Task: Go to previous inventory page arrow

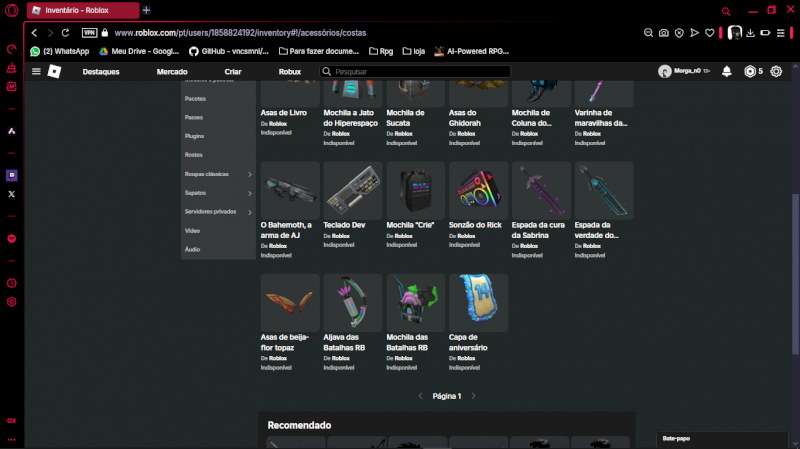Action: coord(420,396)
